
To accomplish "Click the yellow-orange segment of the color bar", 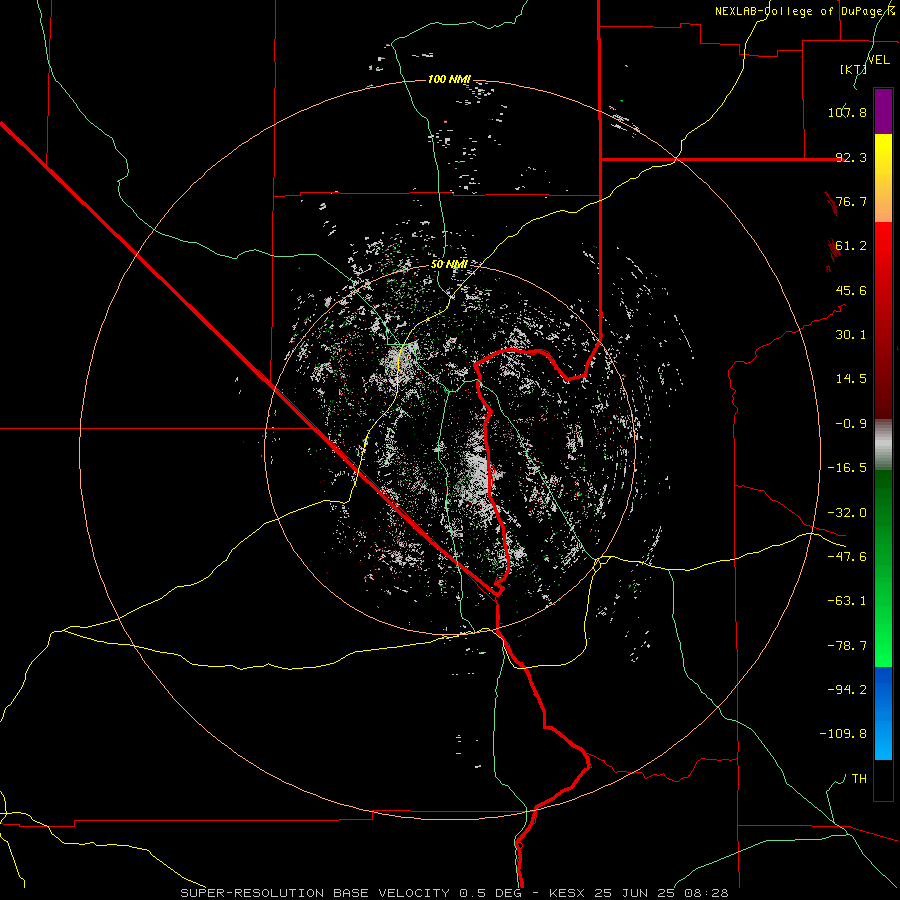I will 883,178.
